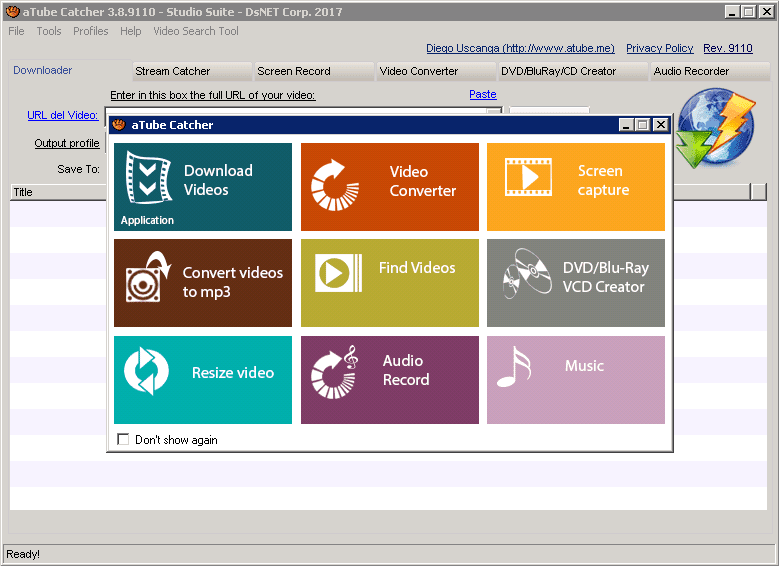Screen dimensions: 779x566
Task: Close the aTube Catcher launcher dialog
Action: 660,125
